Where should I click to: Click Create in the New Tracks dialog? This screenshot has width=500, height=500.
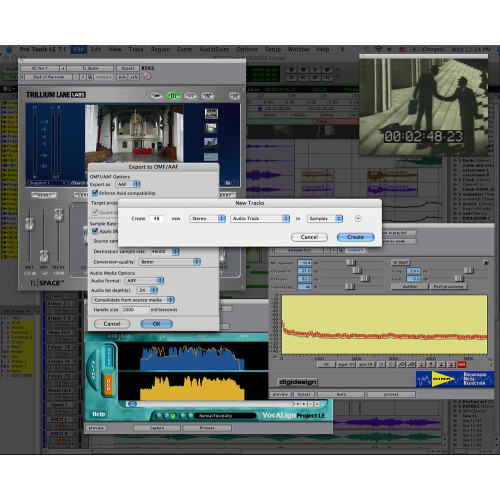(x=356, y=237)
